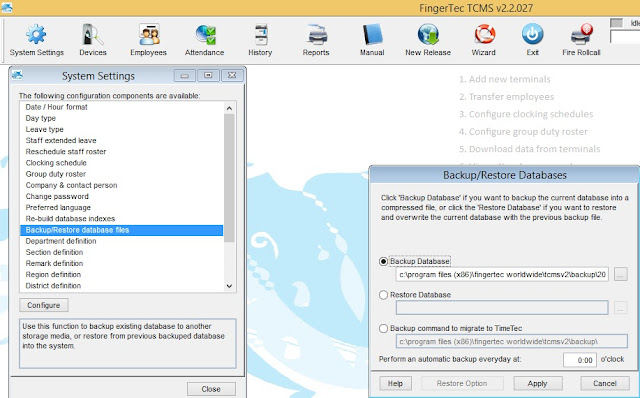The height and width of the screenshot is (398, 640).
Task: Click Apply in the Backup/Restore dialog
Action: (538, 383)
